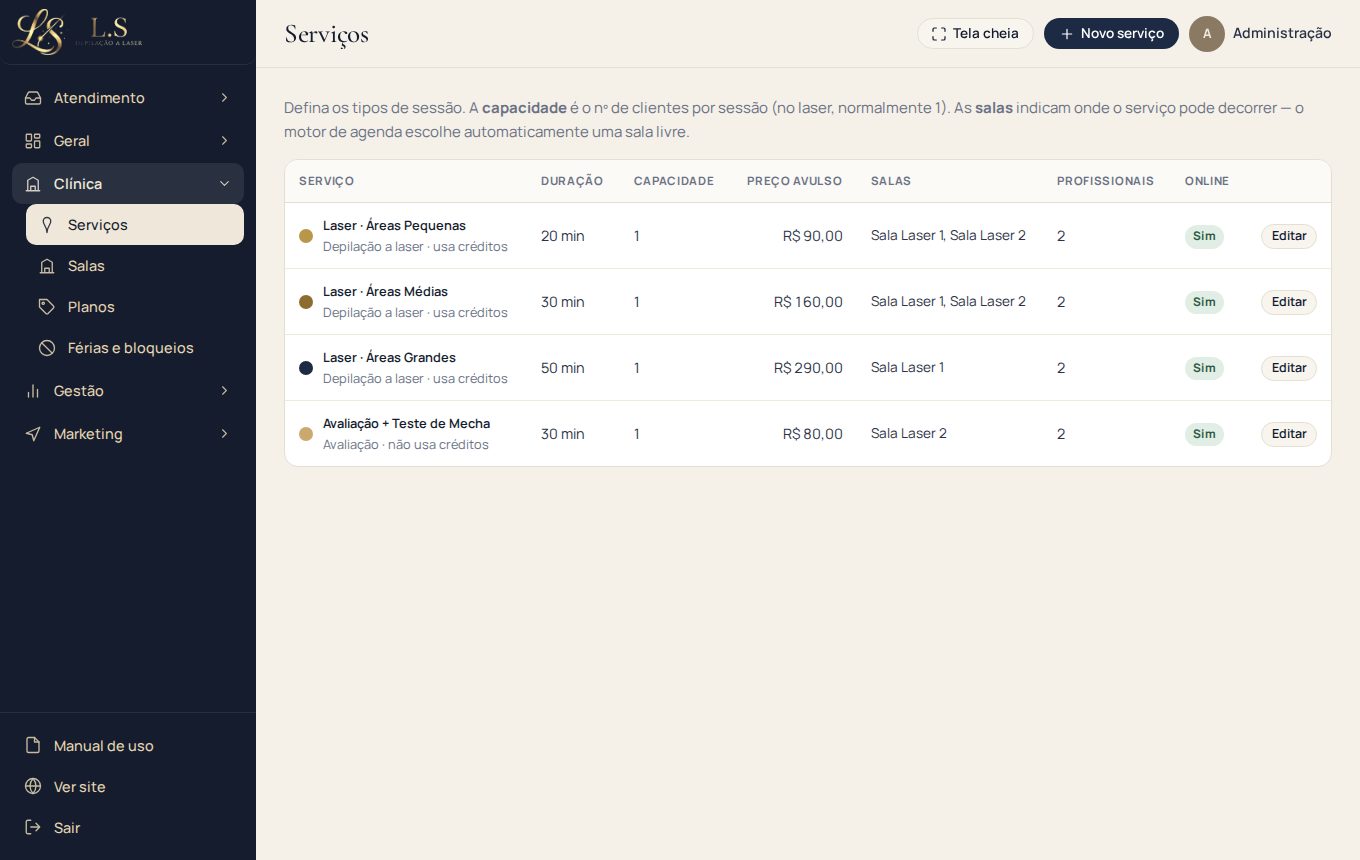Edit the Laser Áreas Grandes service
Image resolution: width=1360 pixels, height=860 pixels.
pos(1288,368)
